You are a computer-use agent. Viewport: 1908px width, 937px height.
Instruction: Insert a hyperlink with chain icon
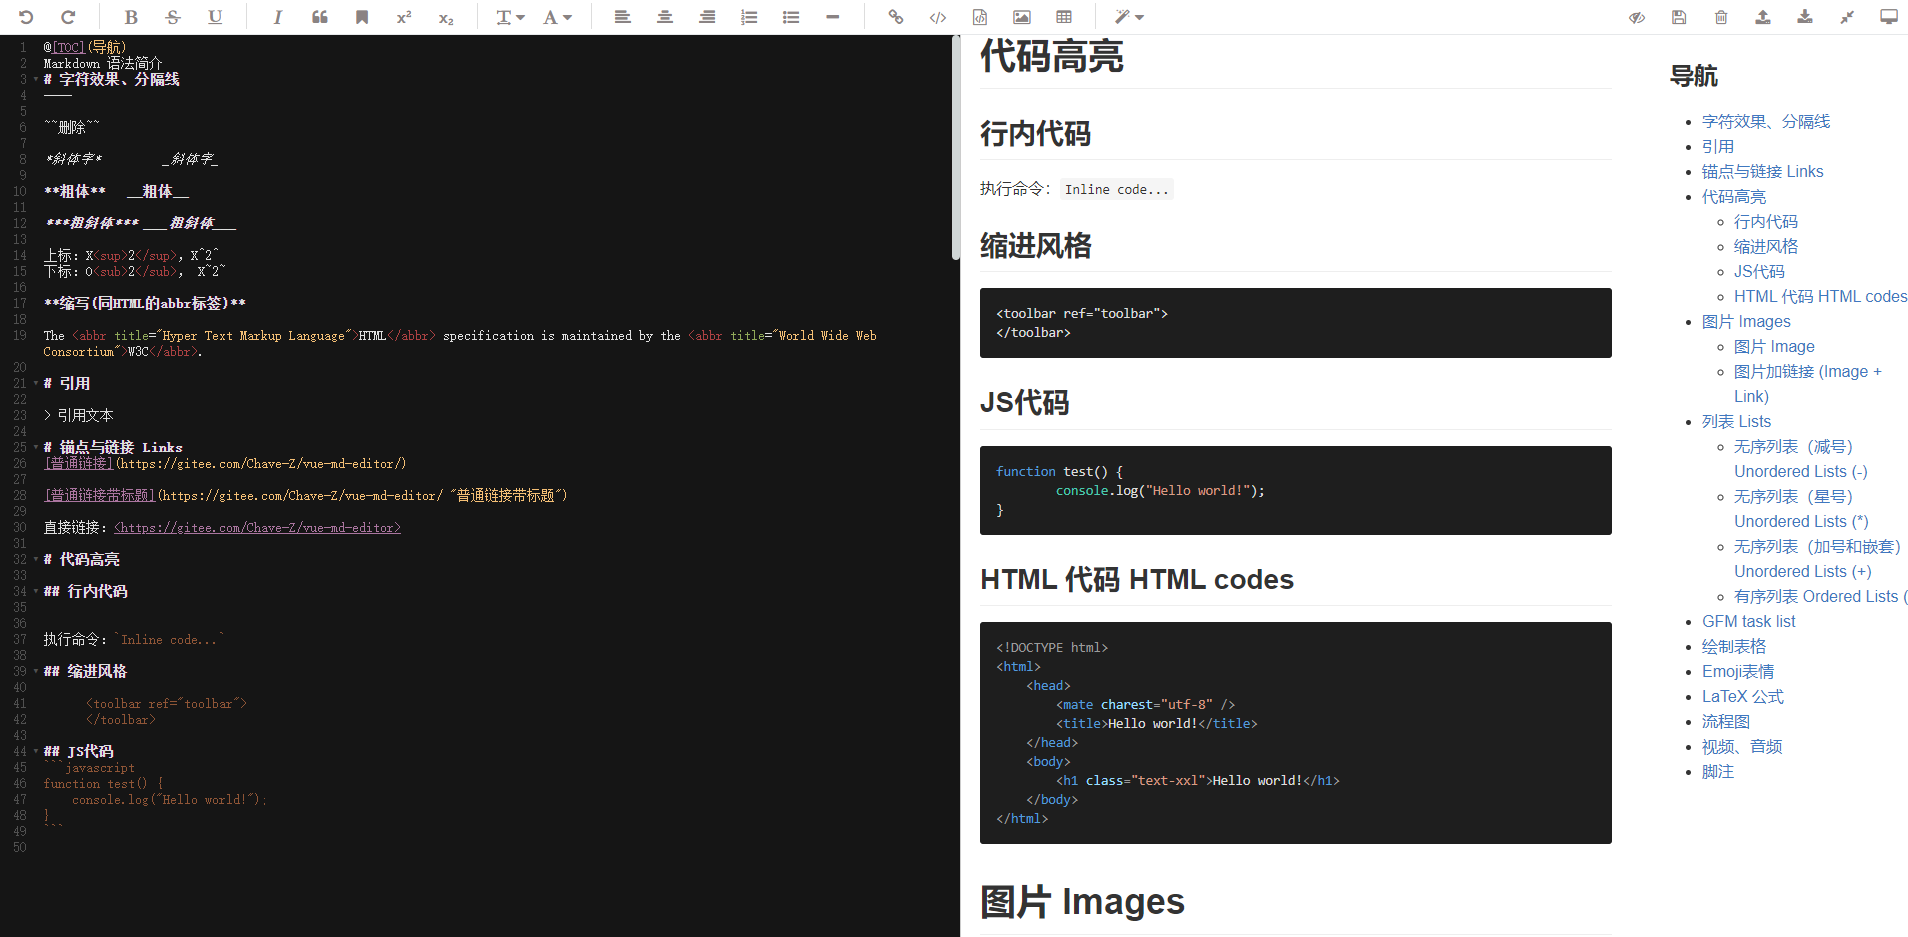click(x=896, y=17)
